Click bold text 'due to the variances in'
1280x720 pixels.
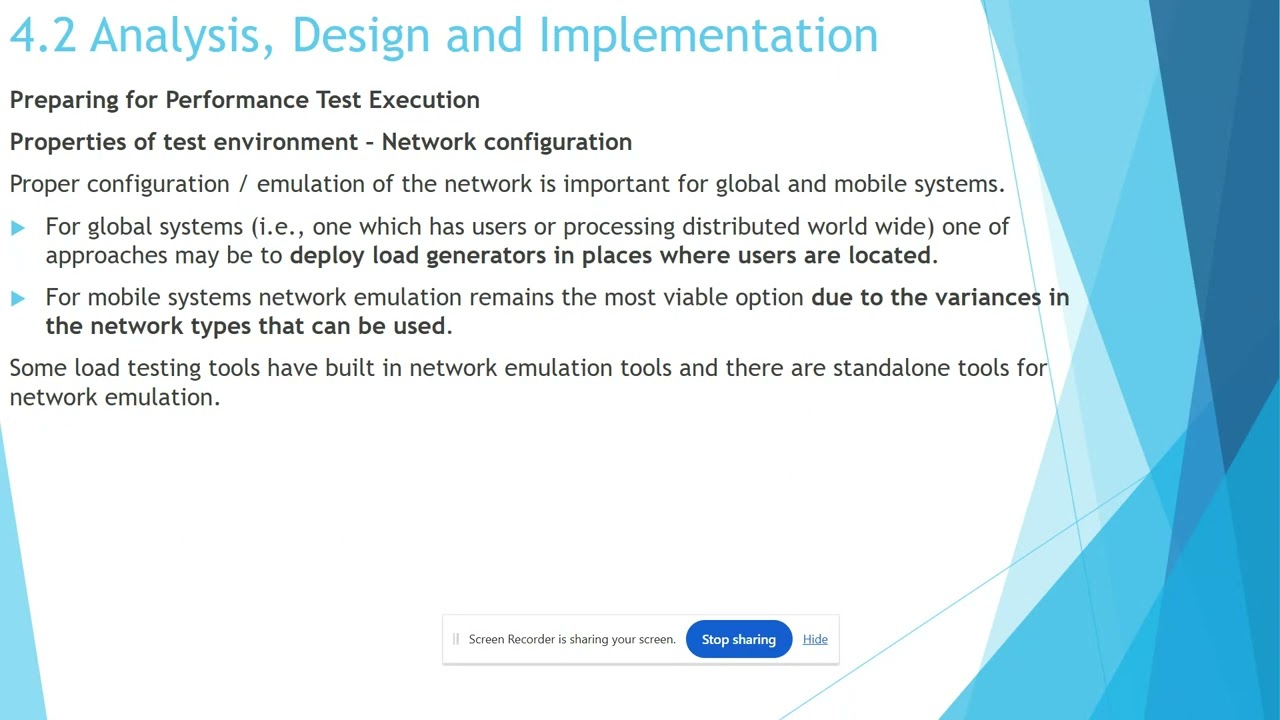pyautogui.click(x=940, y=297)
